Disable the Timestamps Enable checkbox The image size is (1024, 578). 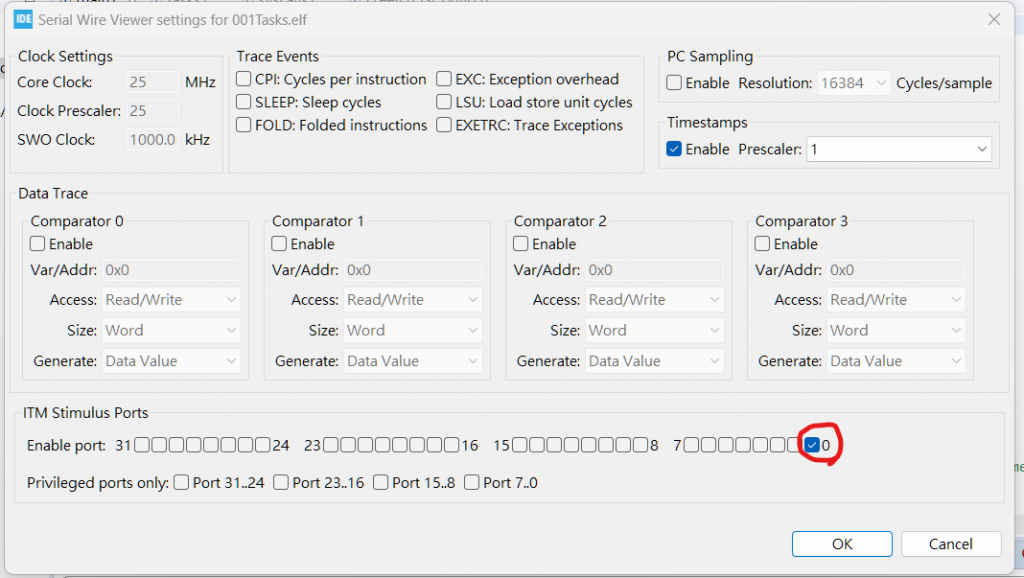[675, 149]
